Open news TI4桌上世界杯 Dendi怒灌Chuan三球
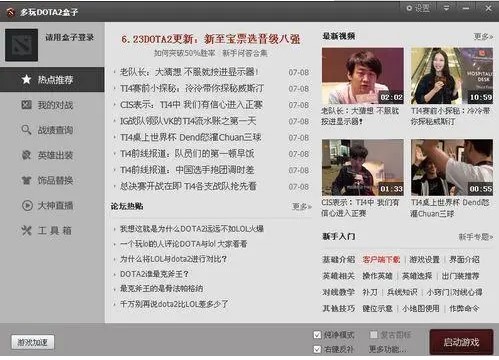Viewport: 499px width, 360px height. pos(191,137)
